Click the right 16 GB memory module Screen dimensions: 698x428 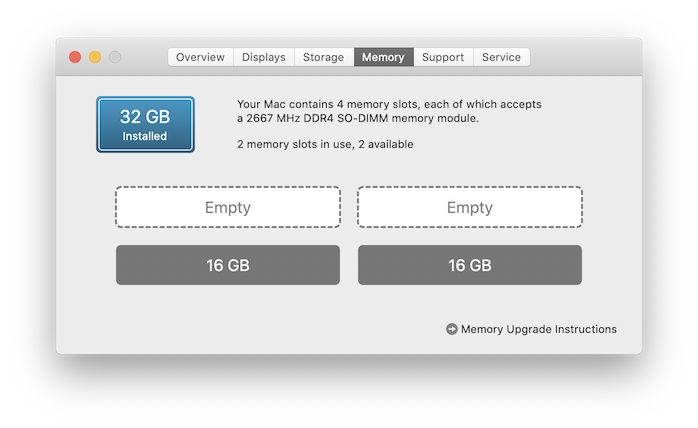(x=470, y=265)
